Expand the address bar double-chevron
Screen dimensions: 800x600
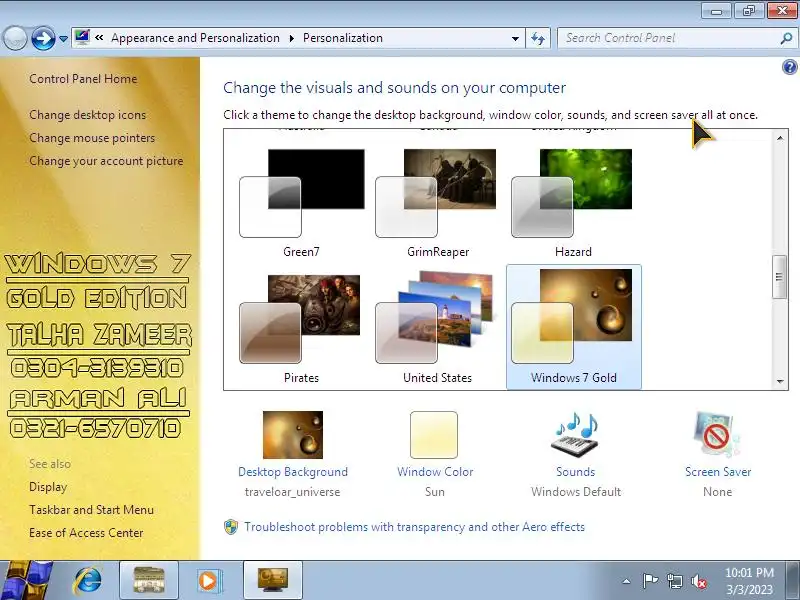tap(99, 38)
